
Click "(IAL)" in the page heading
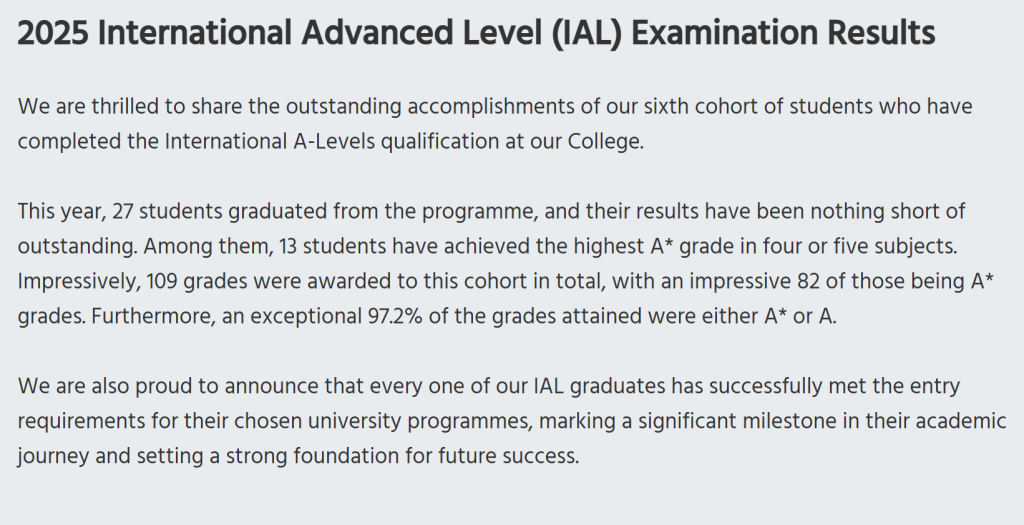click(x=581, y=34)
